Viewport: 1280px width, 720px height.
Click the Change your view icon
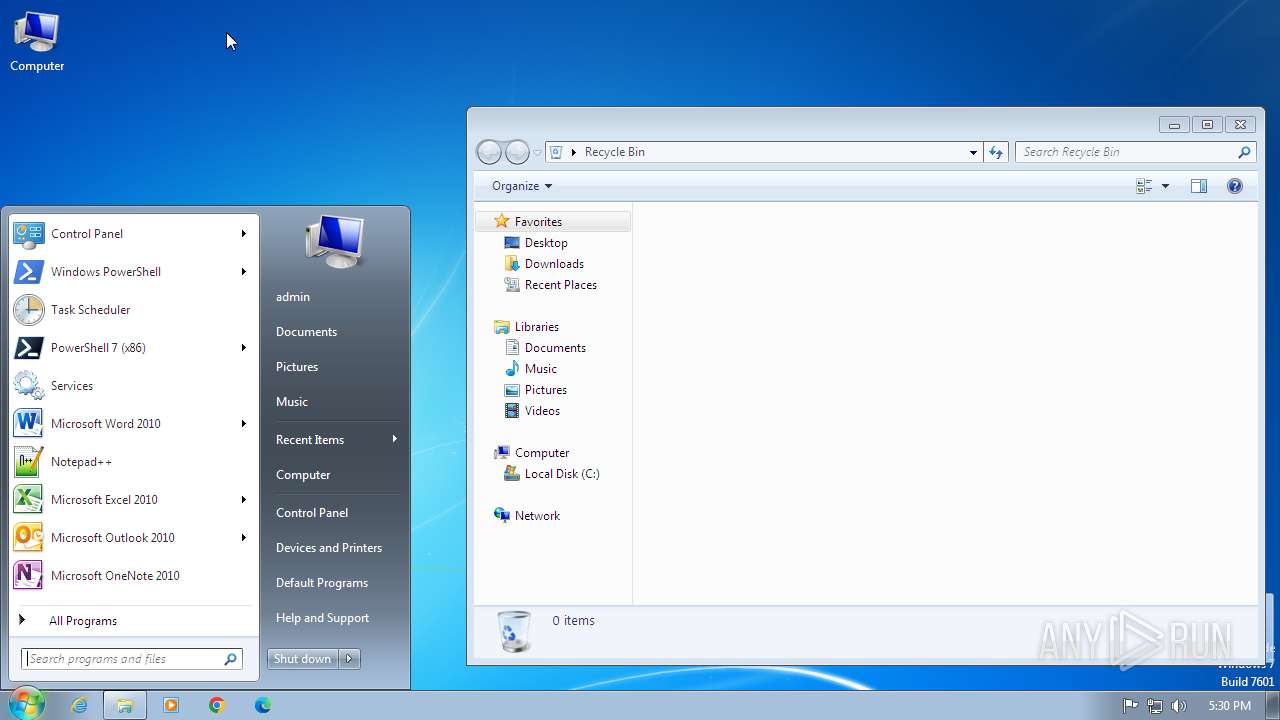(1144, 186)
